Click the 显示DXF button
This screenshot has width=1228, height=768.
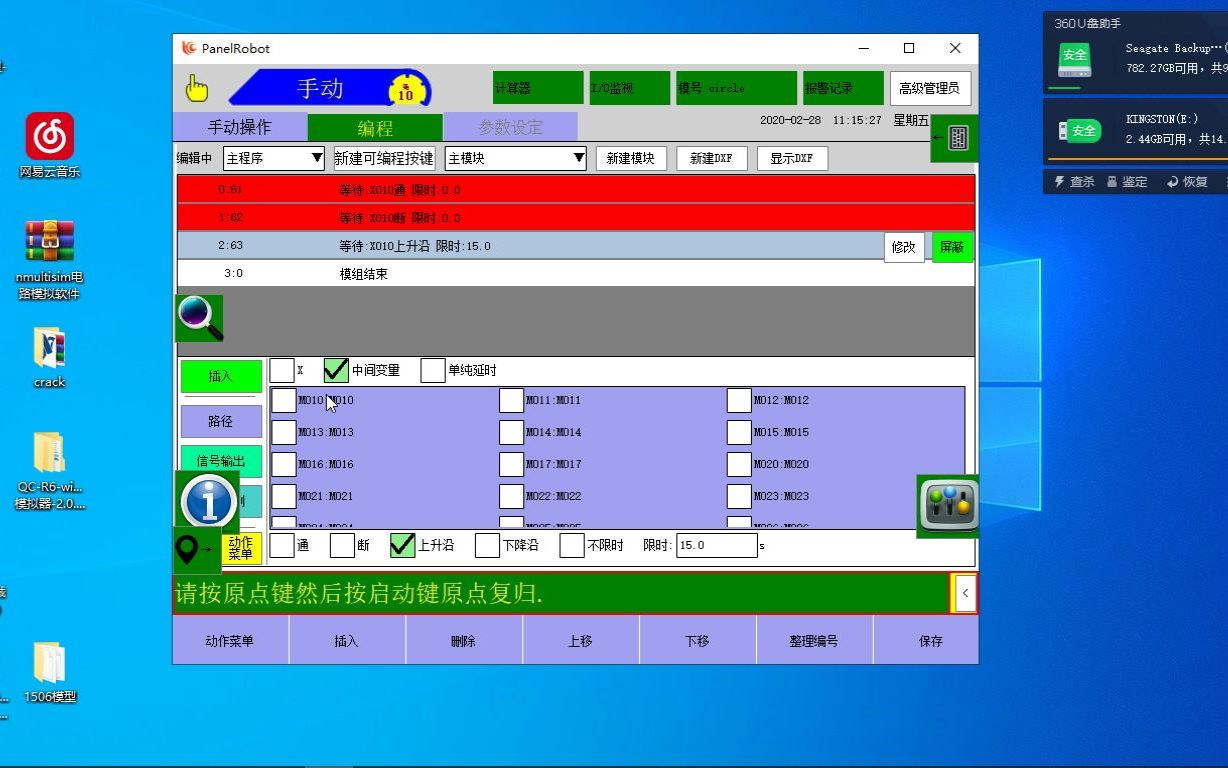pos(792,158)
